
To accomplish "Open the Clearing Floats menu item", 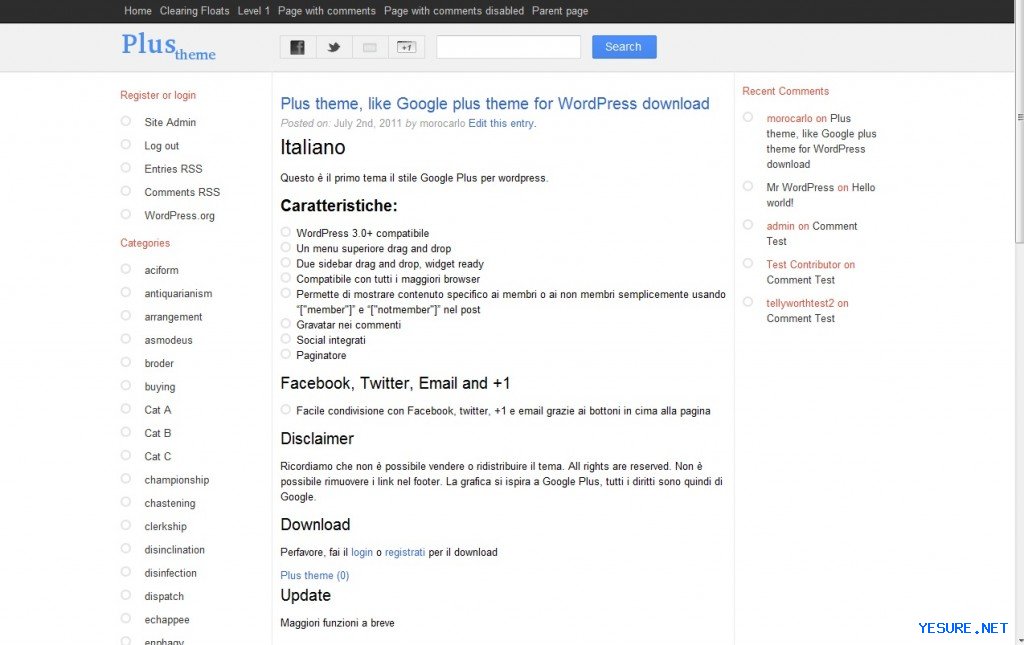I will click(194, 11).
